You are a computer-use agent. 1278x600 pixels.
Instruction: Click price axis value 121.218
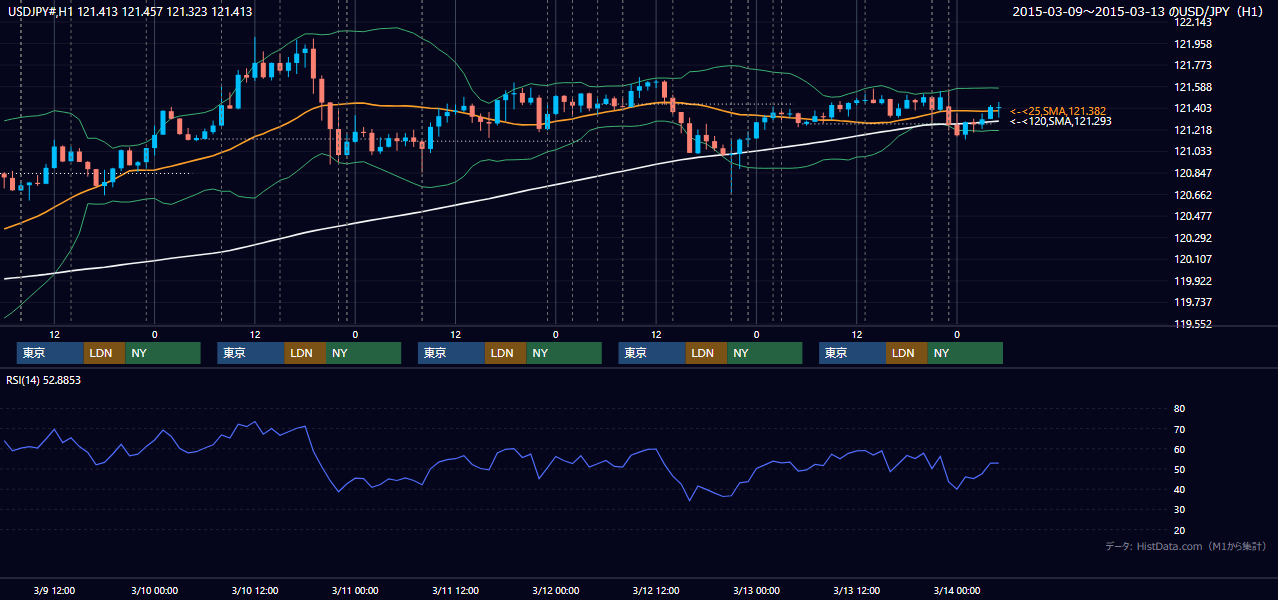[1193, 130]
